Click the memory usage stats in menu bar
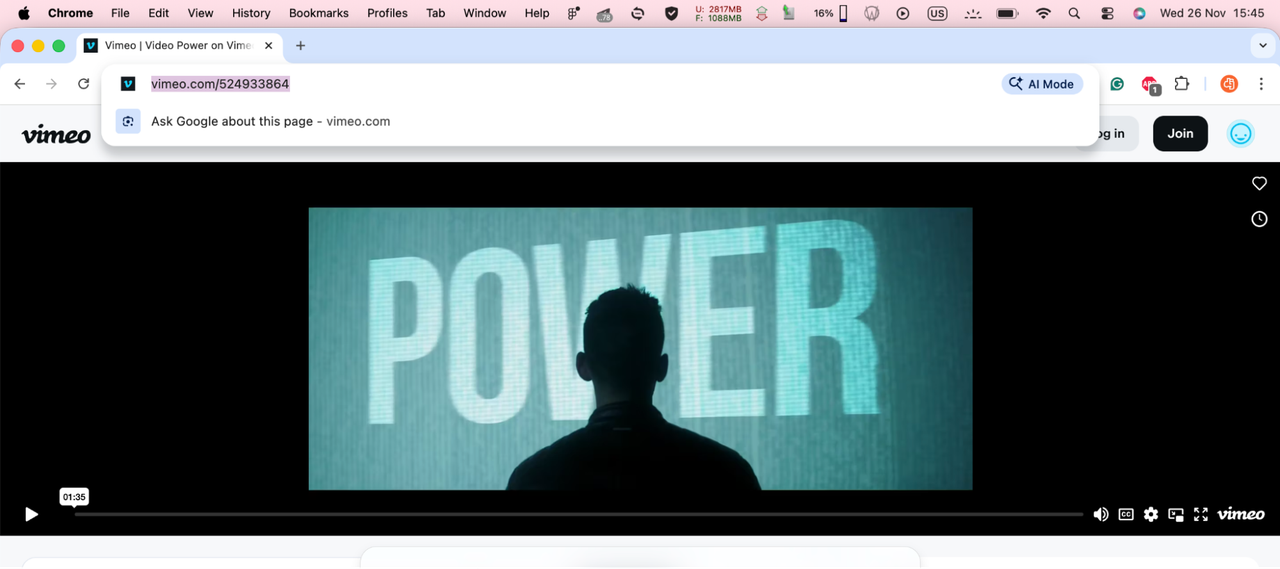The width and height of the screenshot is (1280, 569). point(718,13)
